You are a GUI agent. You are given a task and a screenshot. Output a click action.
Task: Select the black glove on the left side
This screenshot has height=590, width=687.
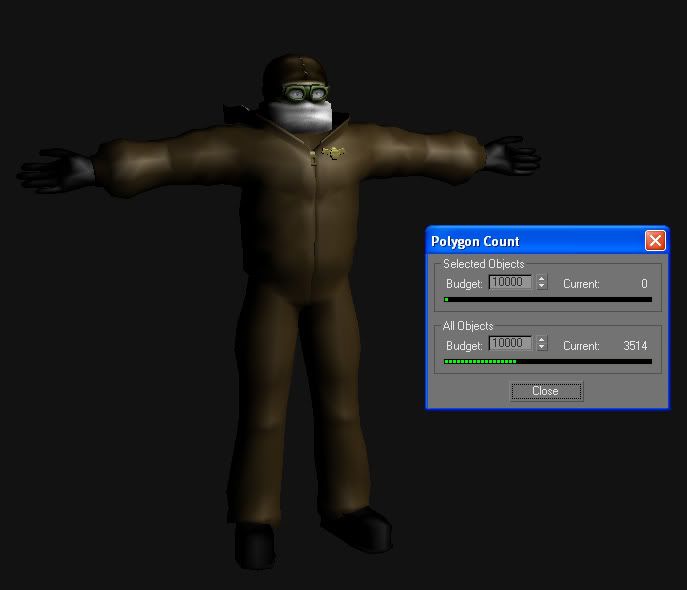click(x=60, y=172)
